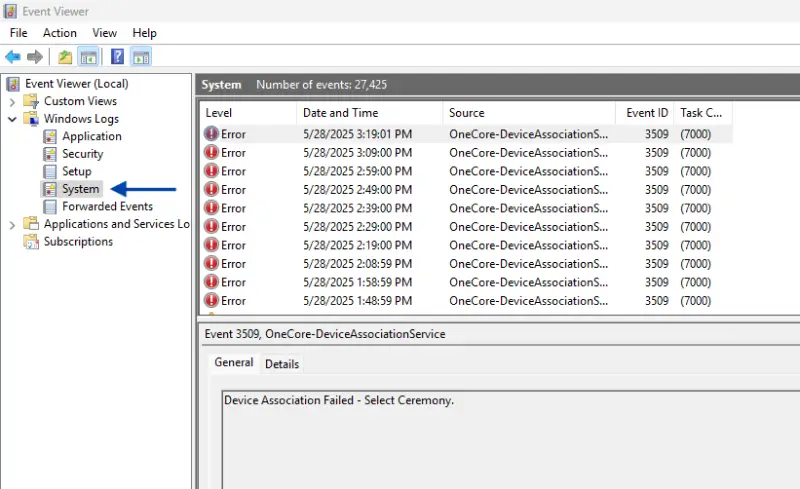Image resolution: width=800 pixels, height=489 pixels.
Task: Open the View menu
Action: point(104,33)
